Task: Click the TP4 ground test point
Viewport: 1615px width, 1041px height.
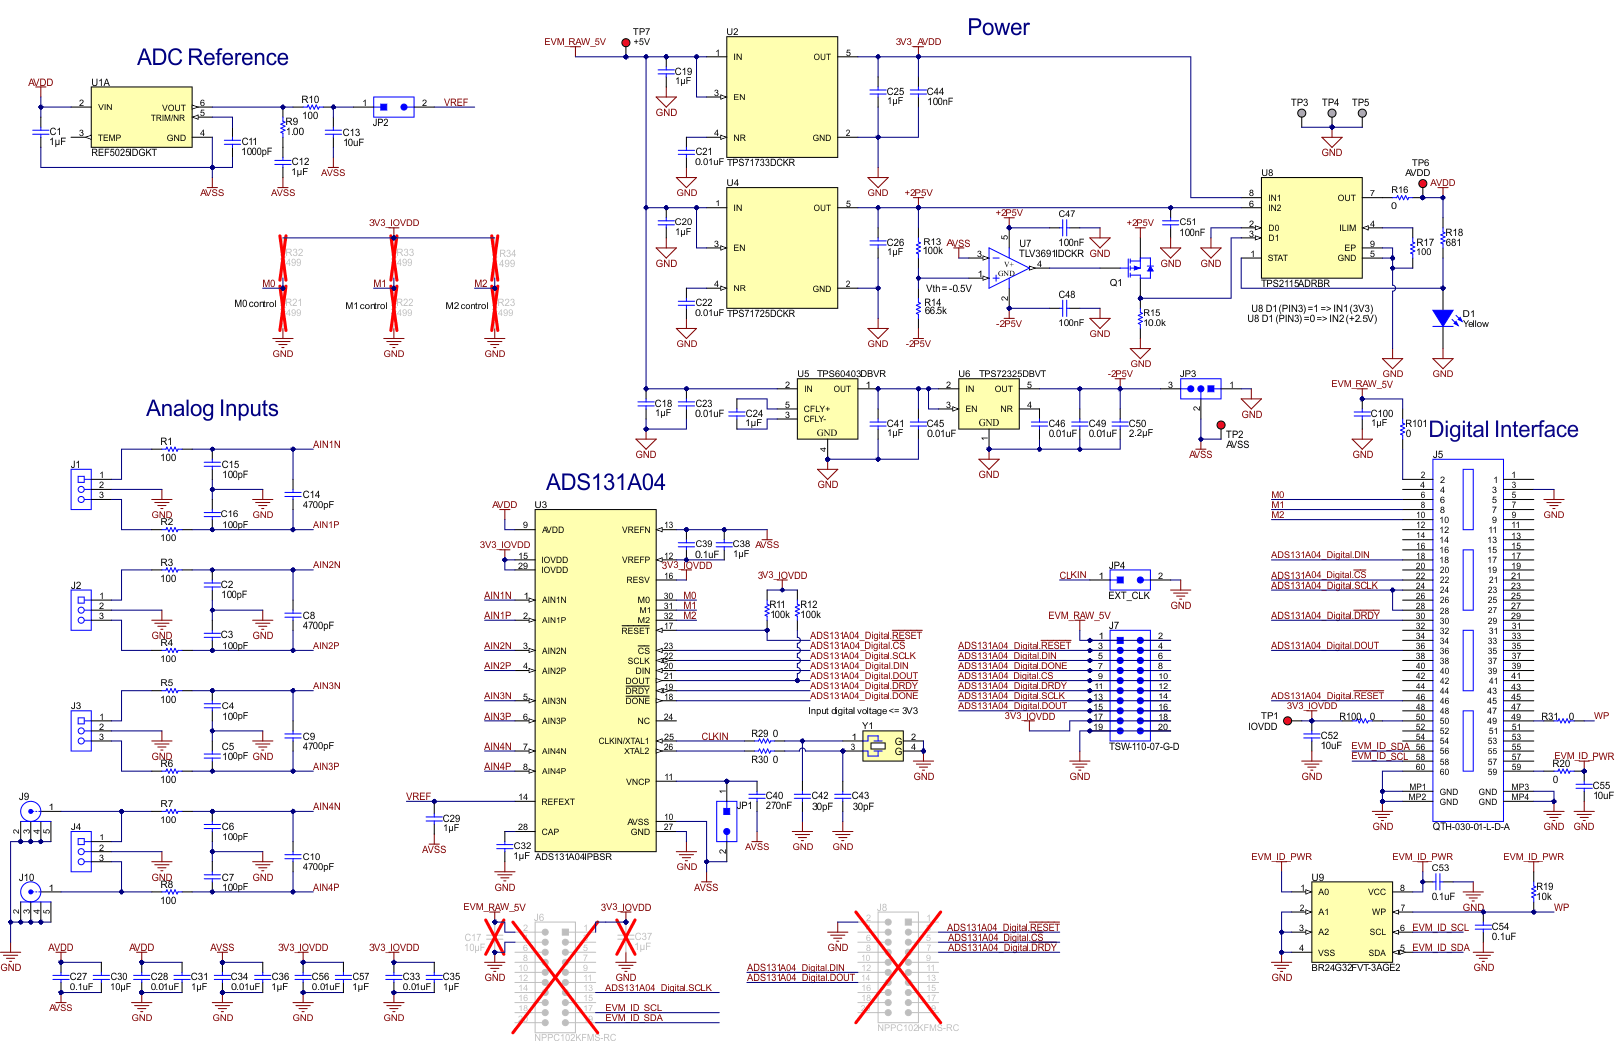Action: click(x=1331, y=113)
